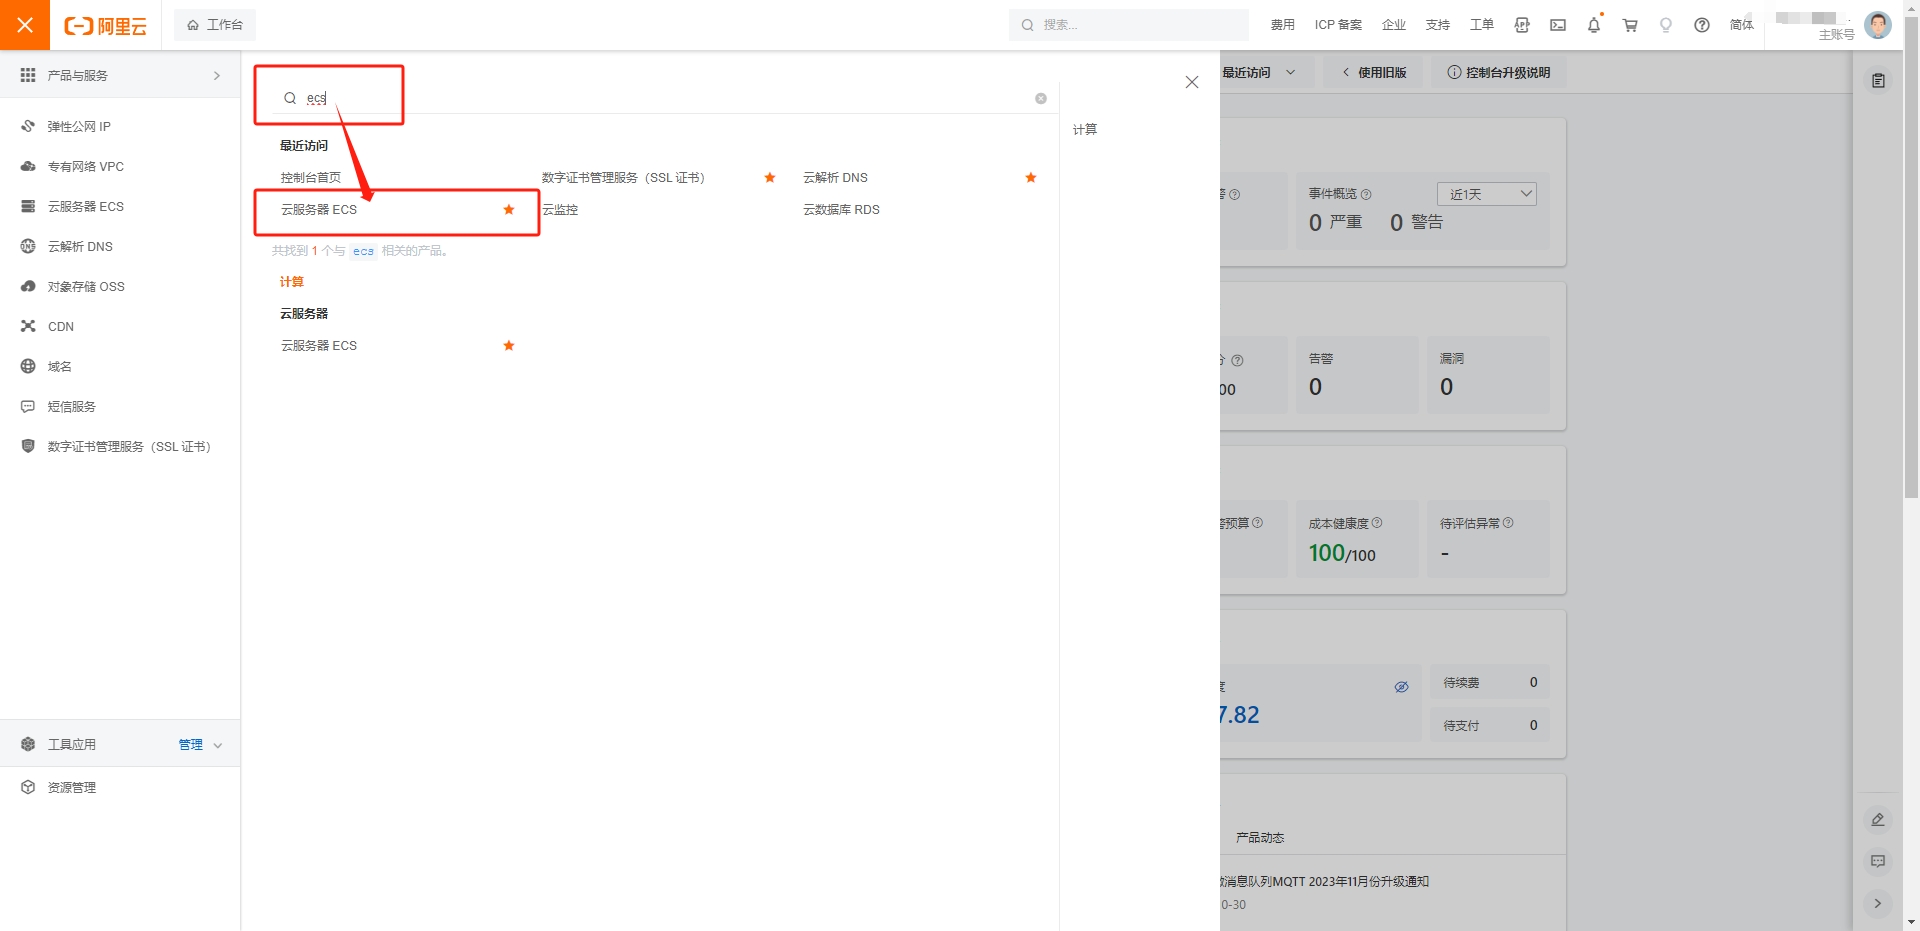
Task: Click the edit pencil icon on right rail
Action: pos(1878,819)
